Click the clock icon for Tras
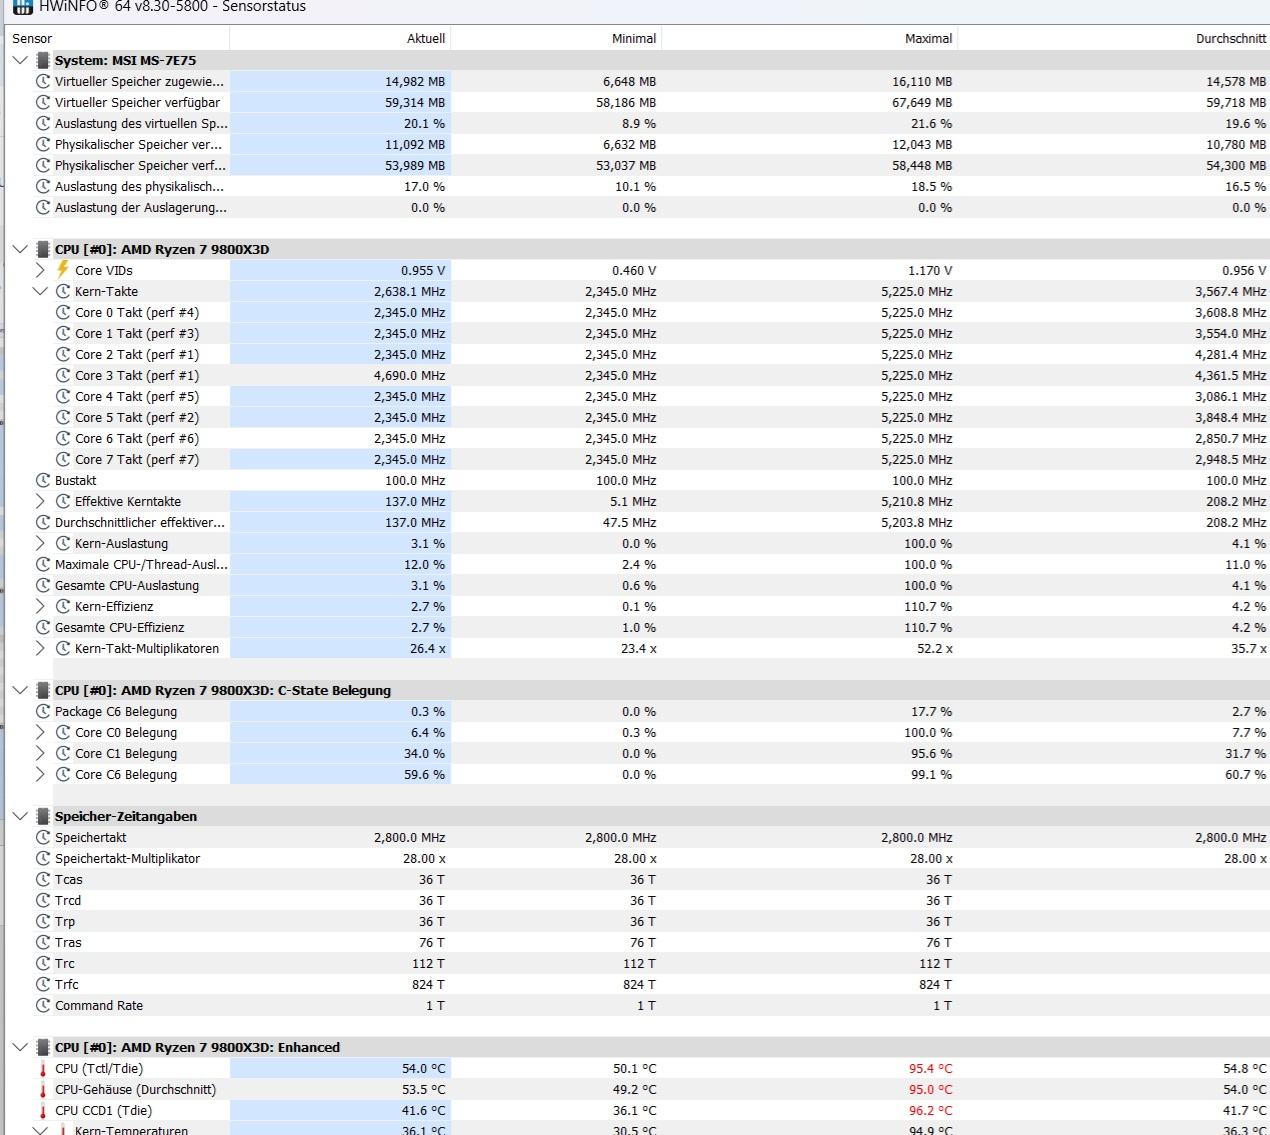This screenshot has height=1135, width=1270. tap(43, 942)
